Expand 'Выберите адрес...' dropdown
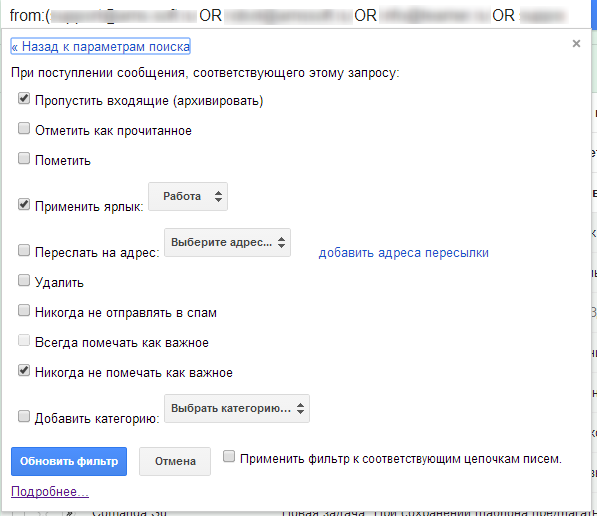 227,243
